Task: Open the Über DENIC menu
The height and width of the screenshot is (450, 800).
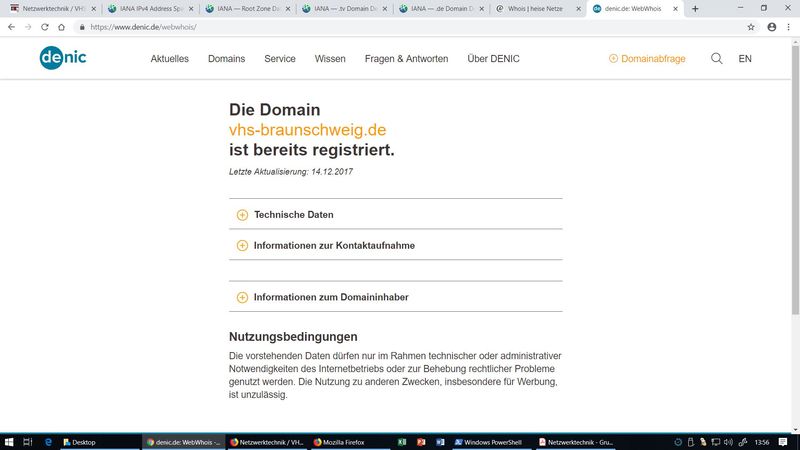Action: tap(493, 59)
